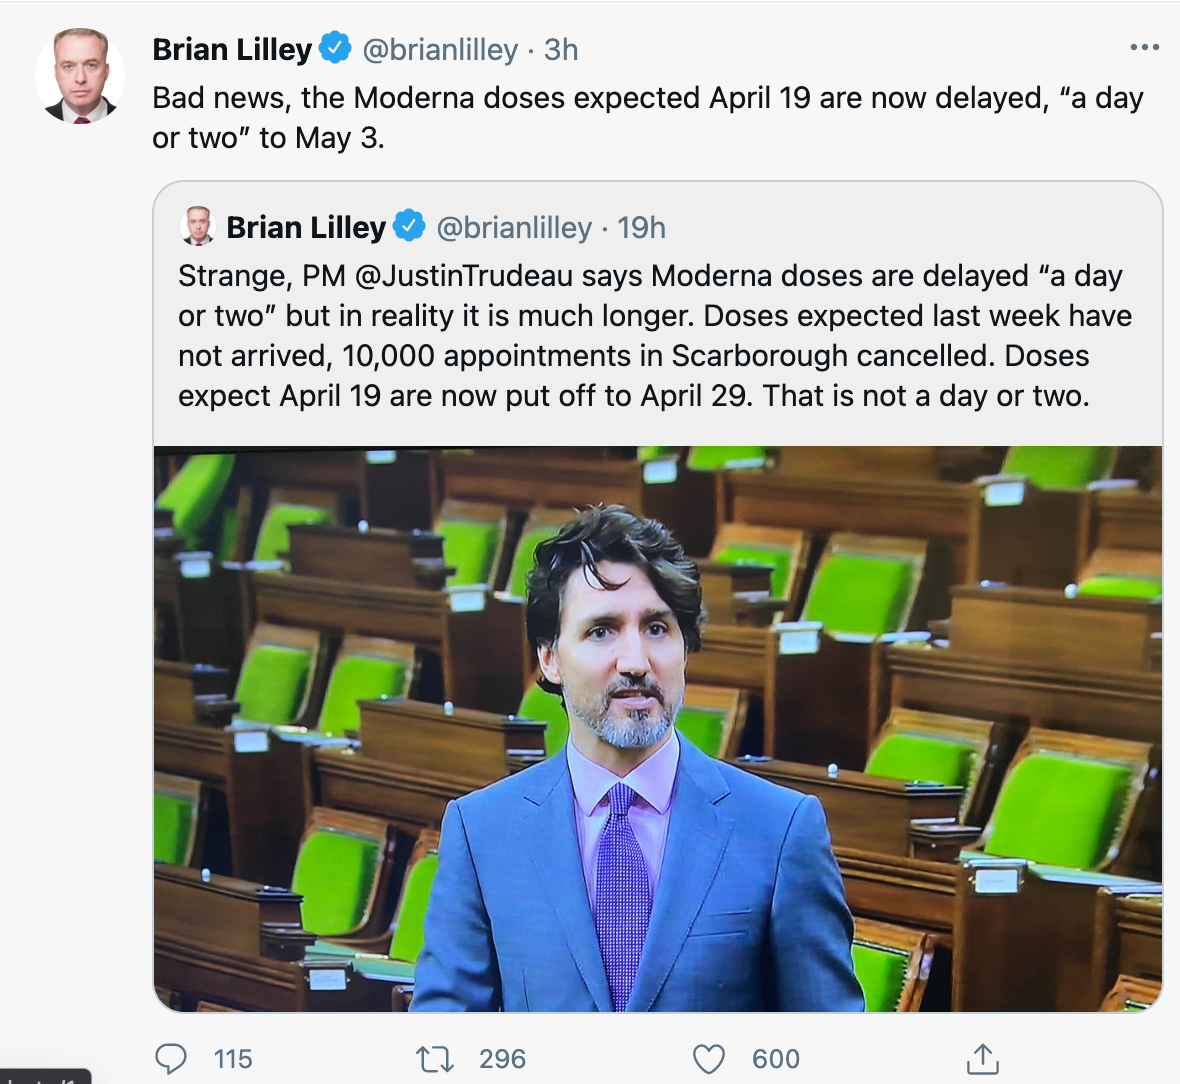This screenshot has width=1180, height=1084.
Task: Open the quoted tweet's parliament photo
Action: [x=658, y=729]
